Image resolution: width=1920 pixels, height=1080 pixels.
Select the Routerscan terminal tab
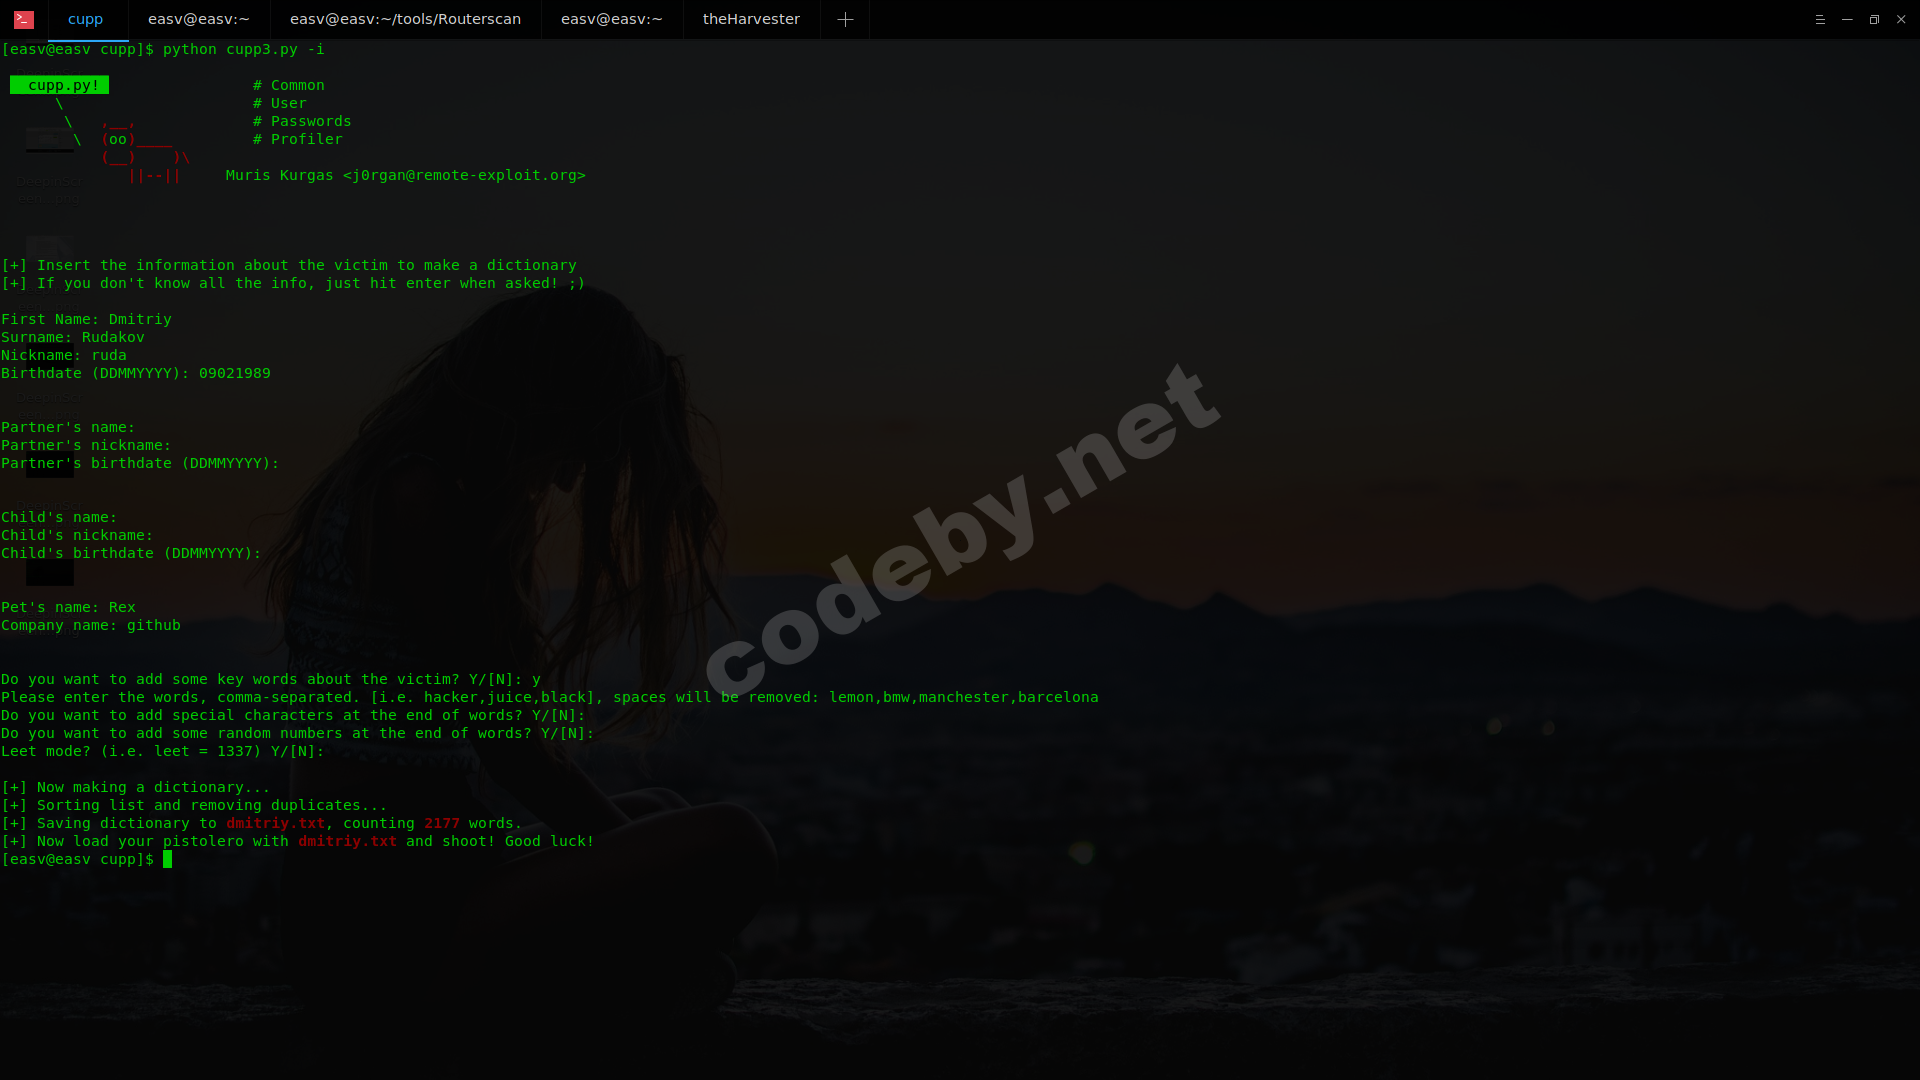click(x=405, y=19)
